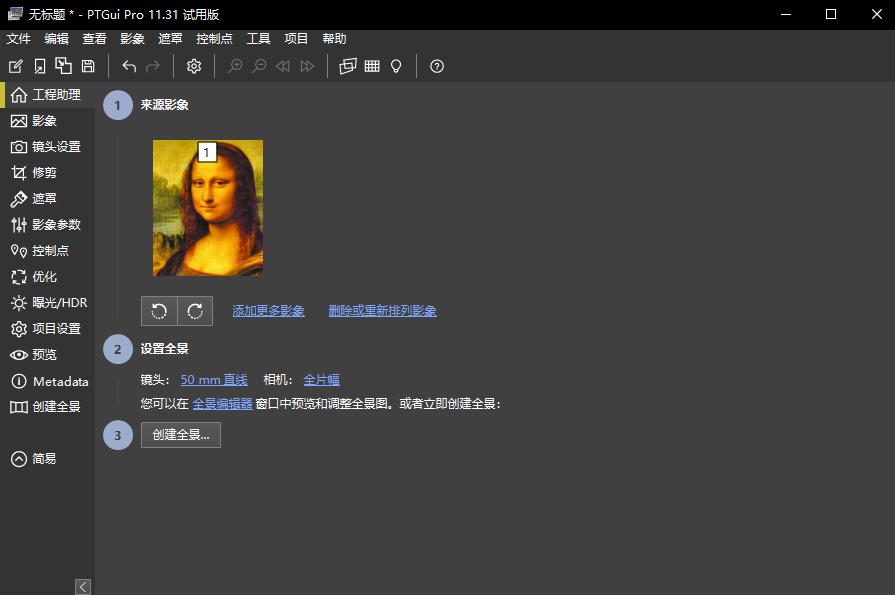Screen dimensions: 895x595
Task: Click the Save project disk icon
Action: click(x=88, y=66)
